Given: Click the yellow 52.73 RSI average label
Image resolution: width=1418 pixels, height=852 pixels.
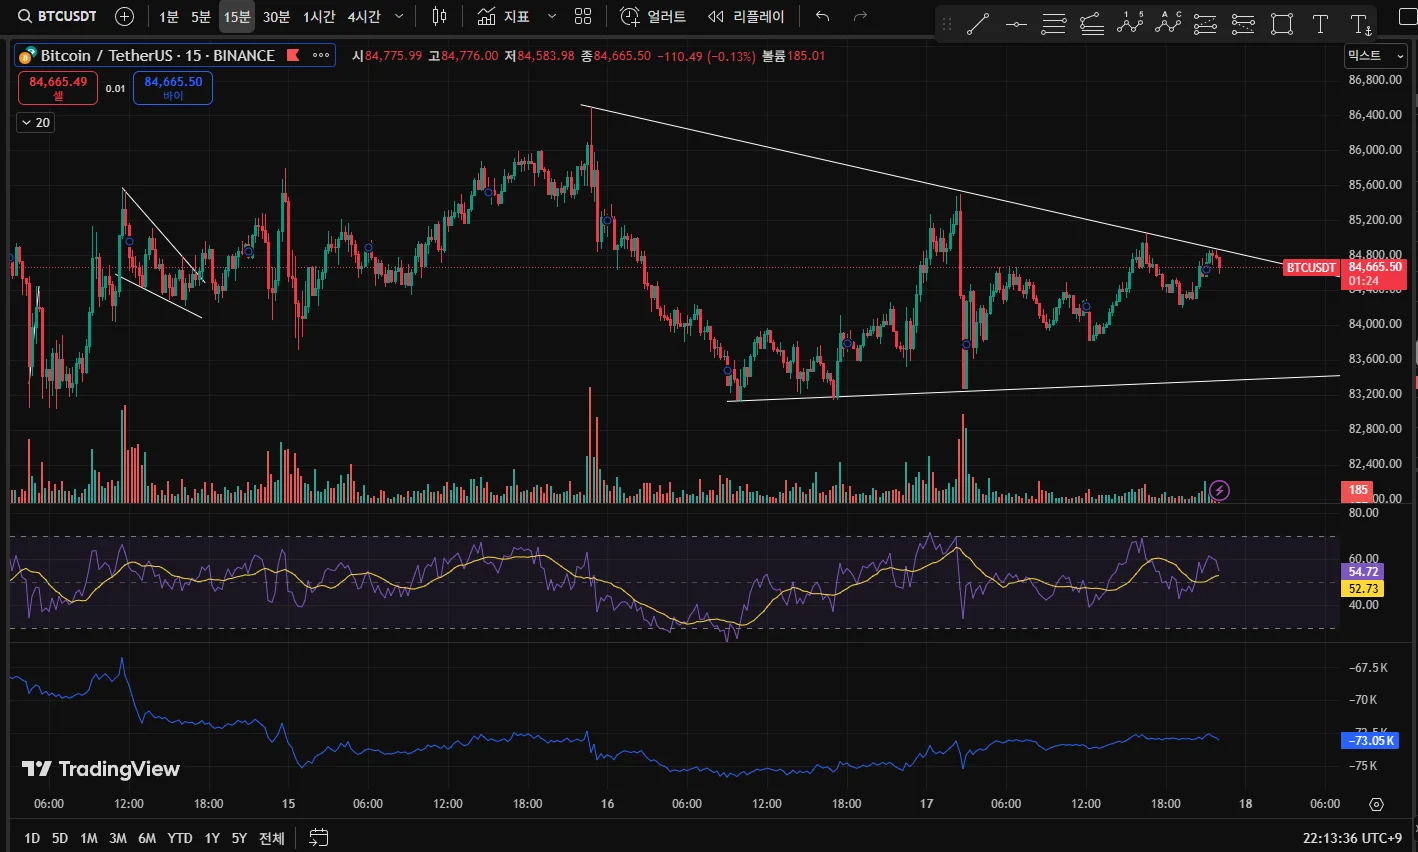Looking at the screenshot, I should [1363, 589].
